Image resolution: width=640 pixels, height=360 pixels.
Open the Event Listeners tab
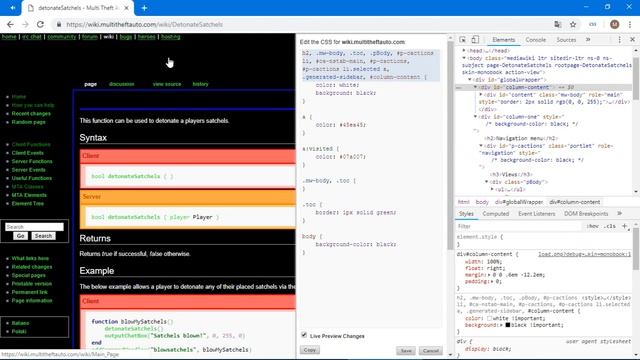[x=536, y=213]
